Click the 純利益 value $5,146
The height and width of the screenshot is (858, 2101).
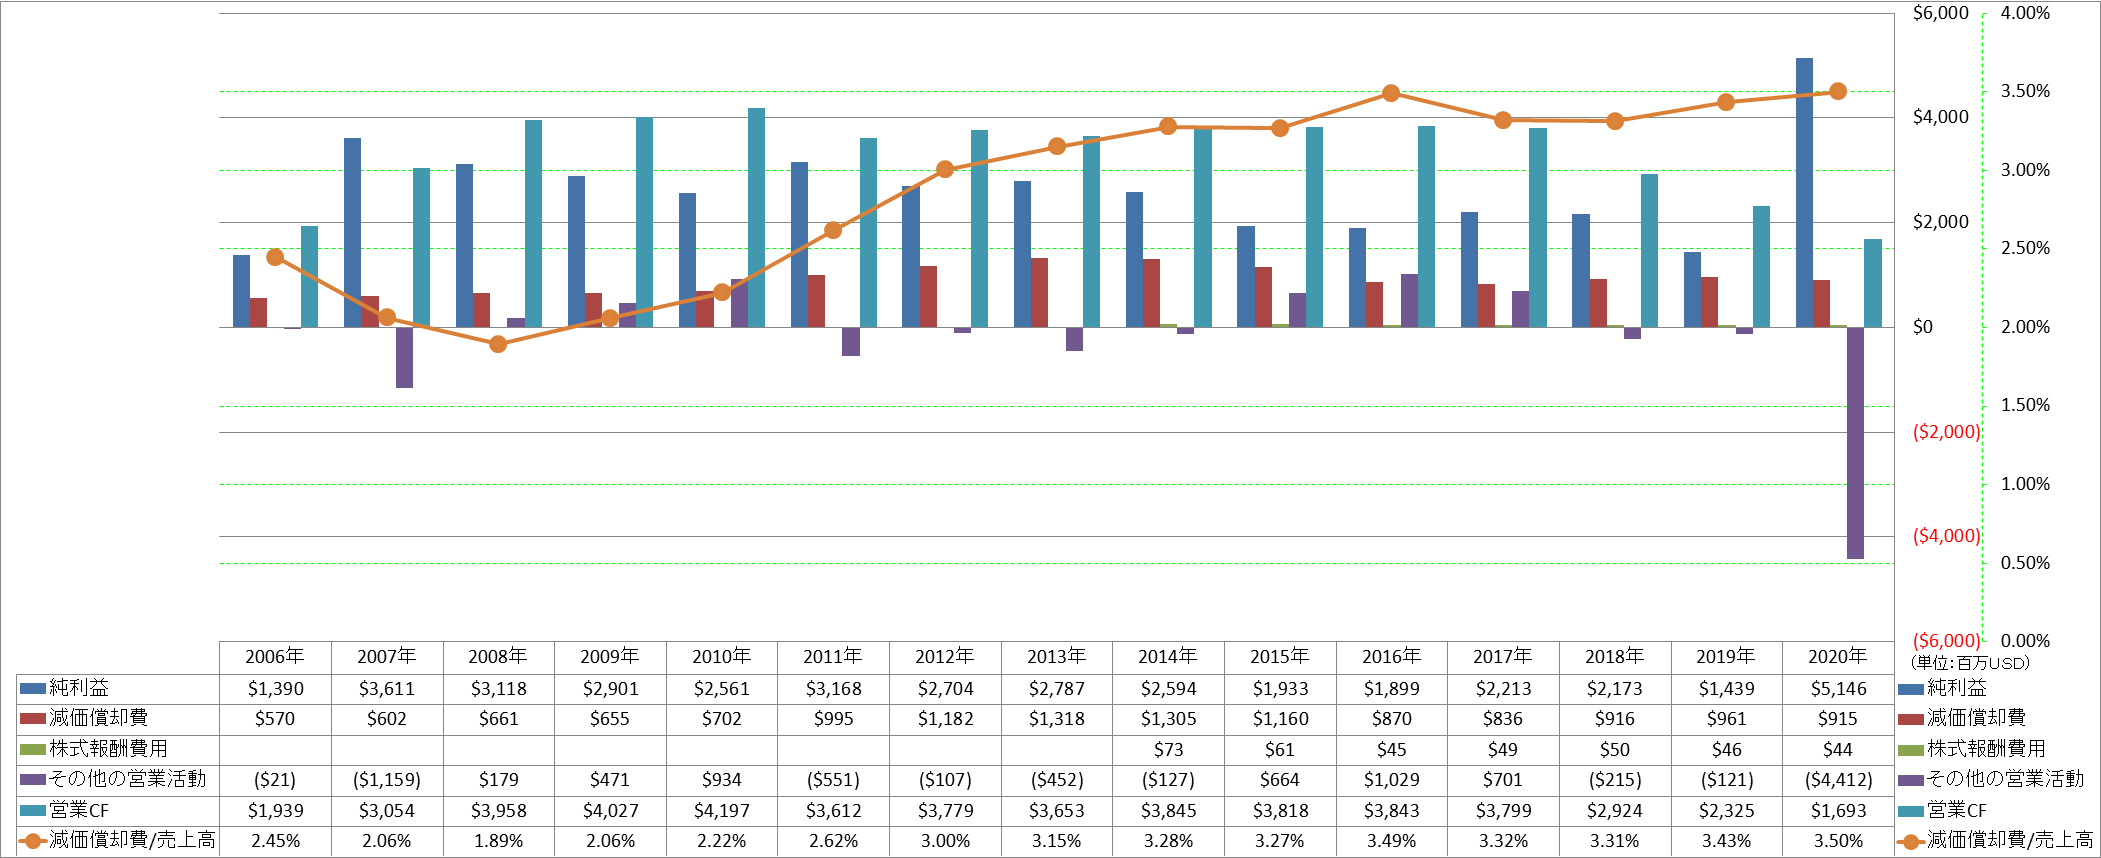(x=1837, y=689)
